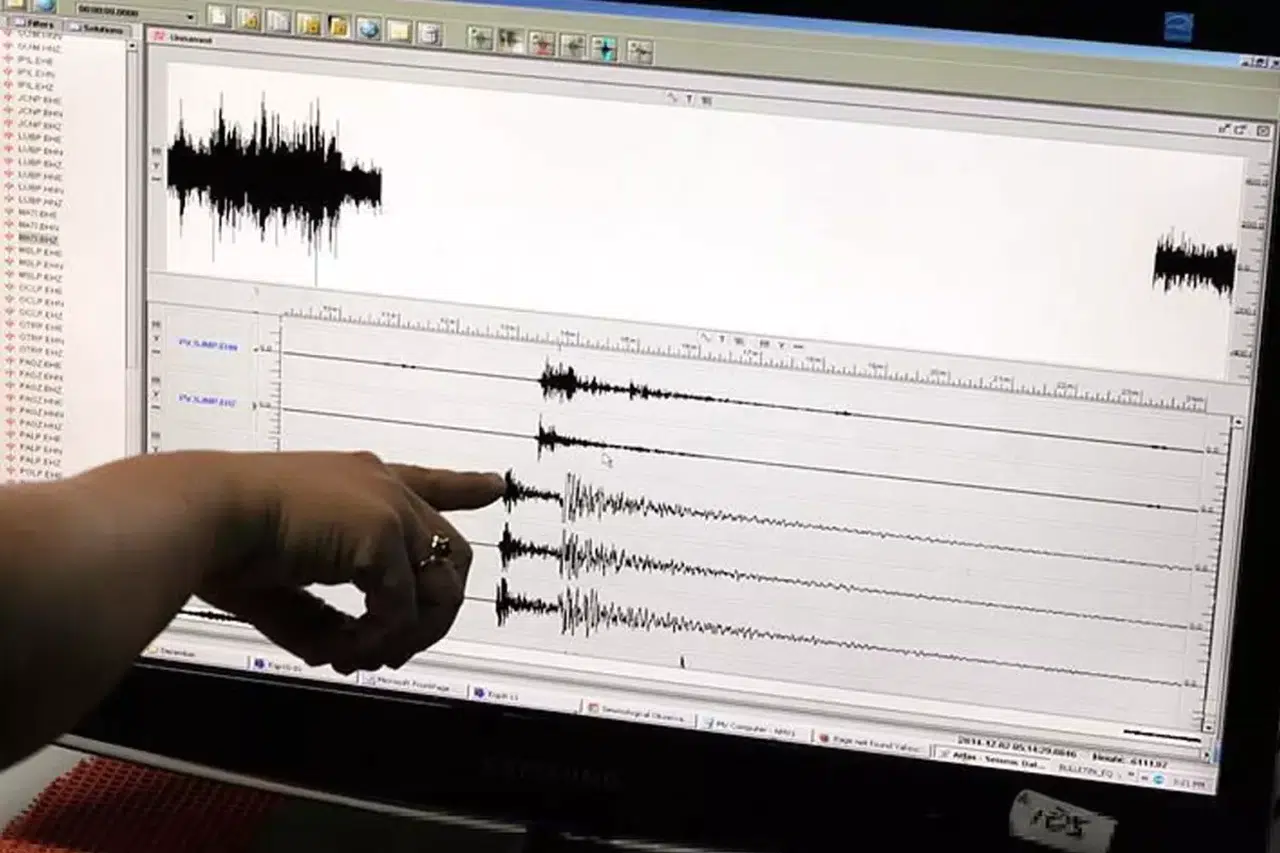Click the database cylinder icon in the toolbar
This screenshot has height=853, width=1280.
click(x=429, y=32)
